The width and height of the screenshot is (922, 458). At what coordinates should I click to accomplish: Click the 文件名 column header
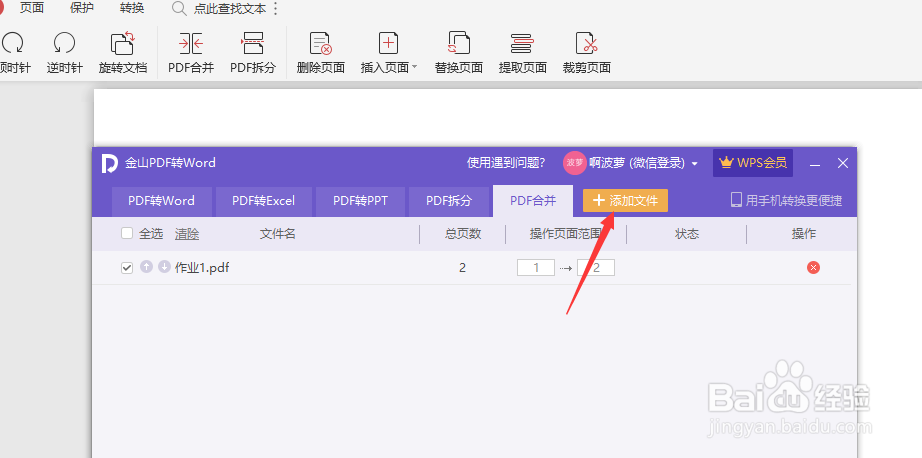tap(278, 234)
